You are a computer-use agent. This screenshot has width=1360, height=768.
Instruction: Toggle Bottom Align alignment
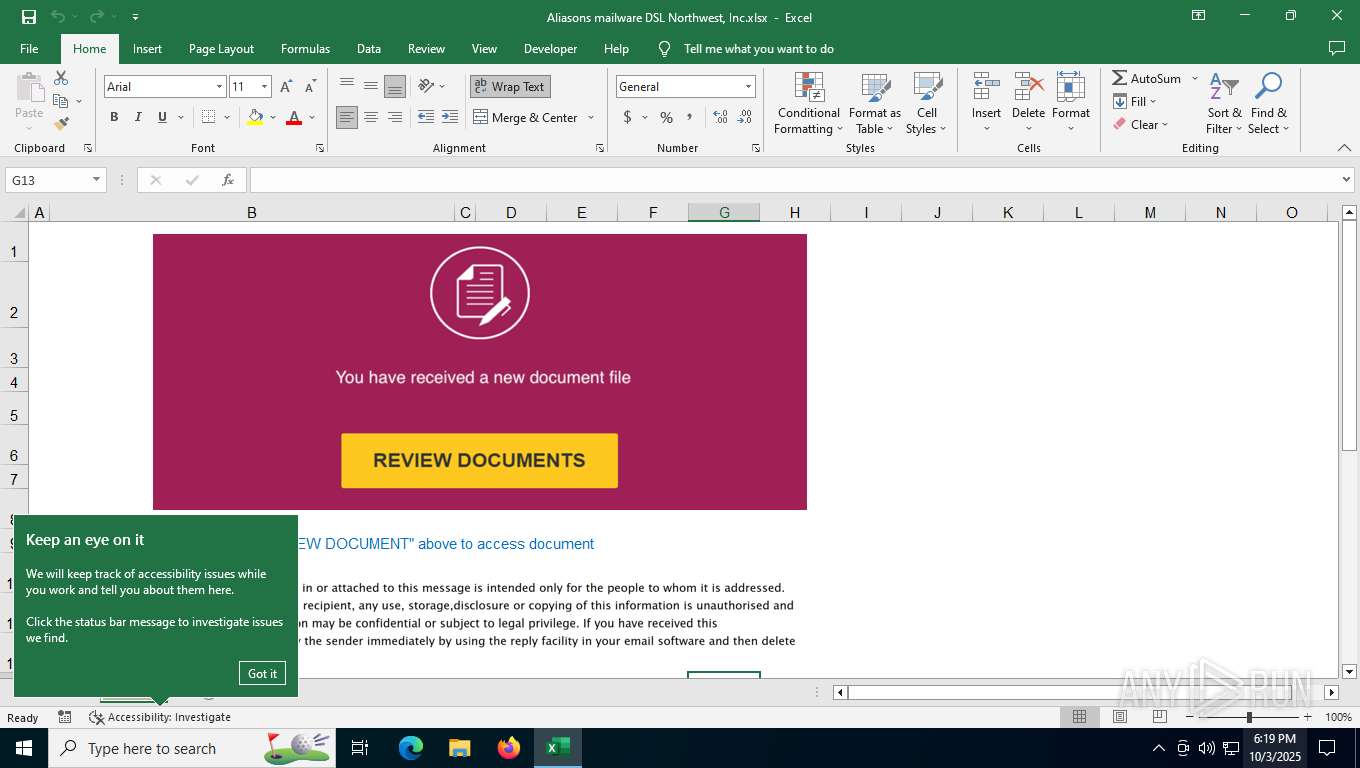tap(395, 87)
